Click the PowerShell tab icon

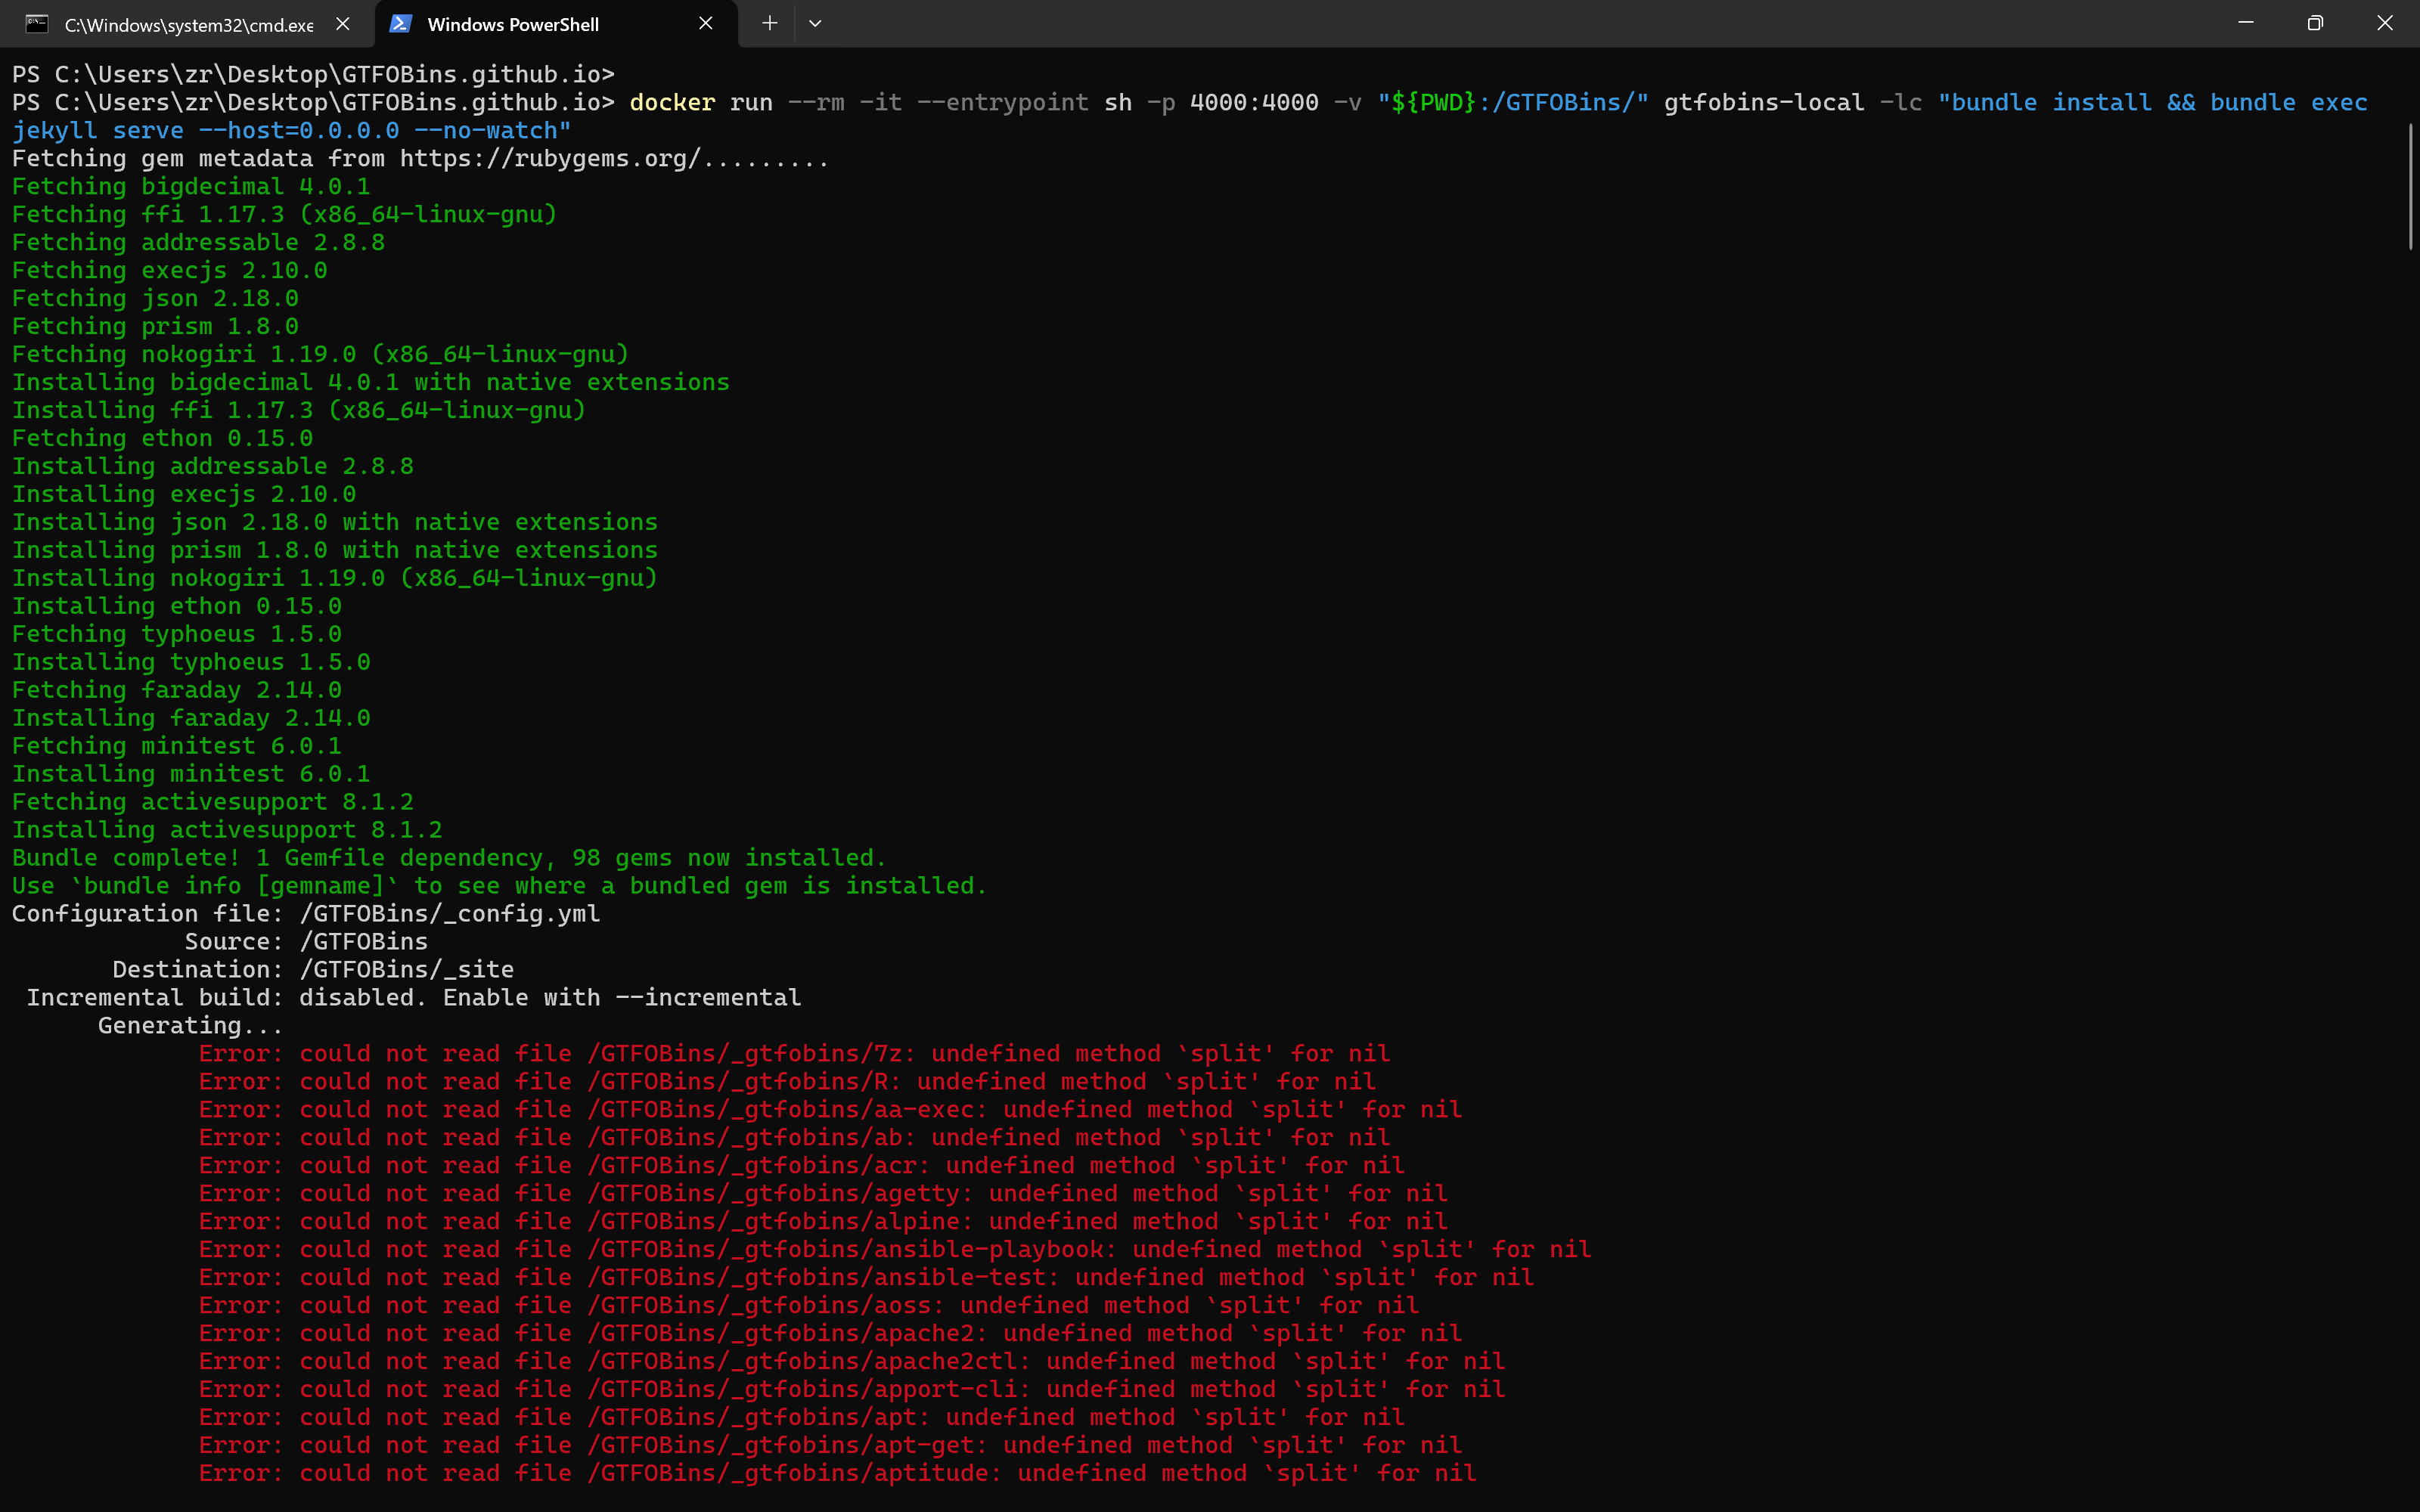[x=400, y=24]
